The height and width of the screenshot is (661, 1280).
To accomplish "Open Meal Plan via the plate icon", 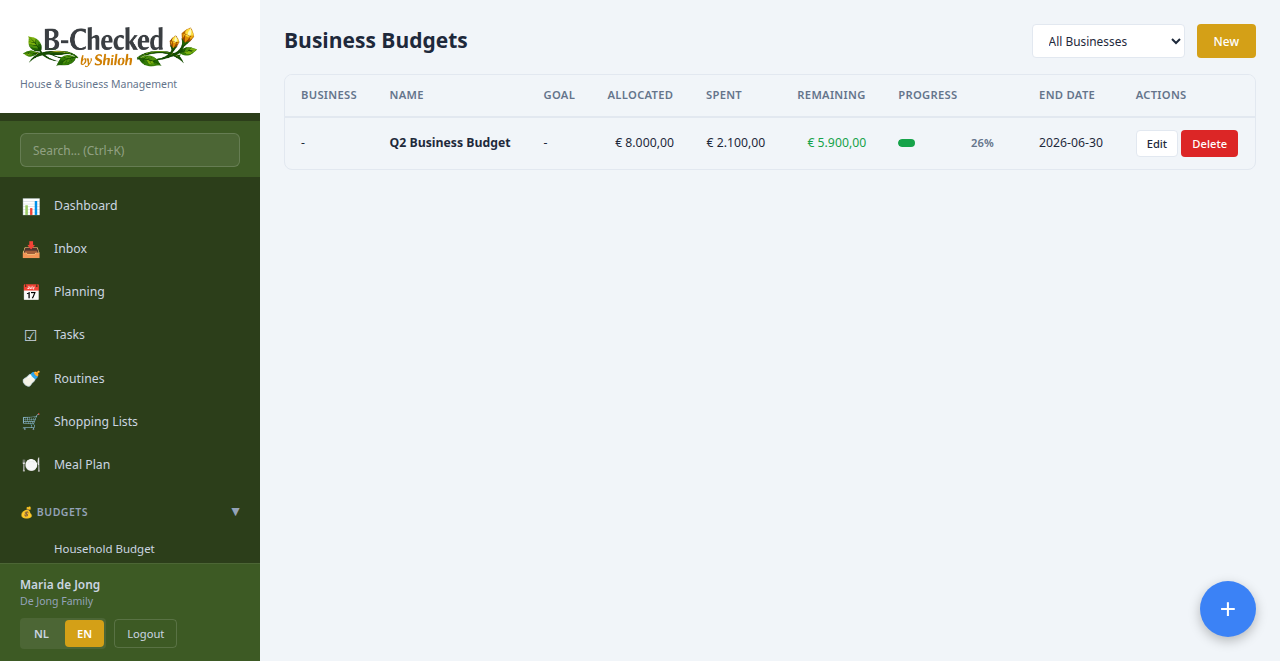I will click(x=30, y=464).
